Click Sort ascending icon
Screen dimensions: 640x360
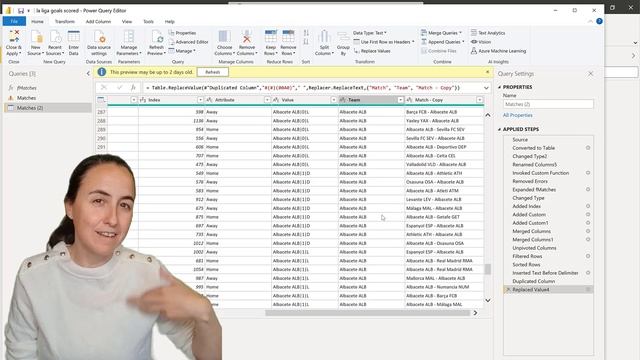click(x=306, y=33)
